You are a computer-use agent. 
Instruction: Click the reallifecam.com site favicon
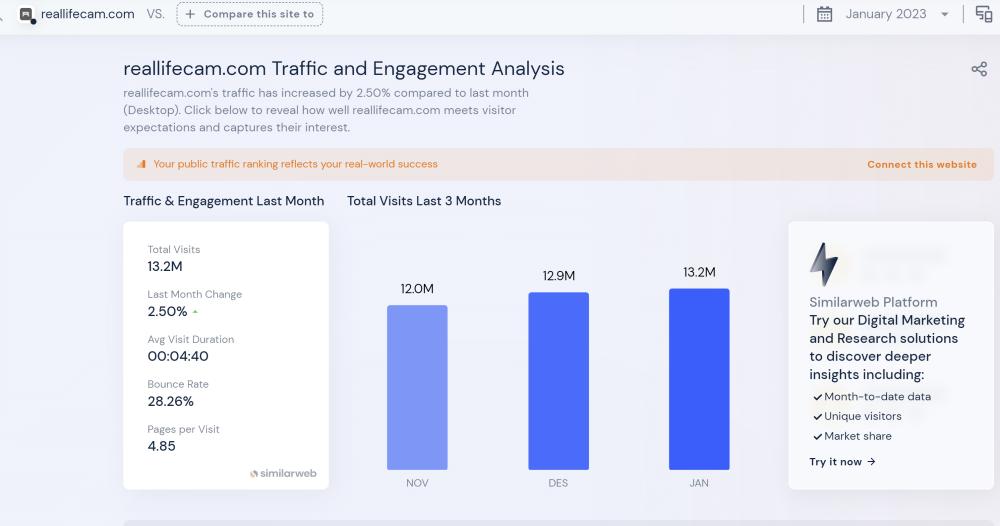click(26, 14)
